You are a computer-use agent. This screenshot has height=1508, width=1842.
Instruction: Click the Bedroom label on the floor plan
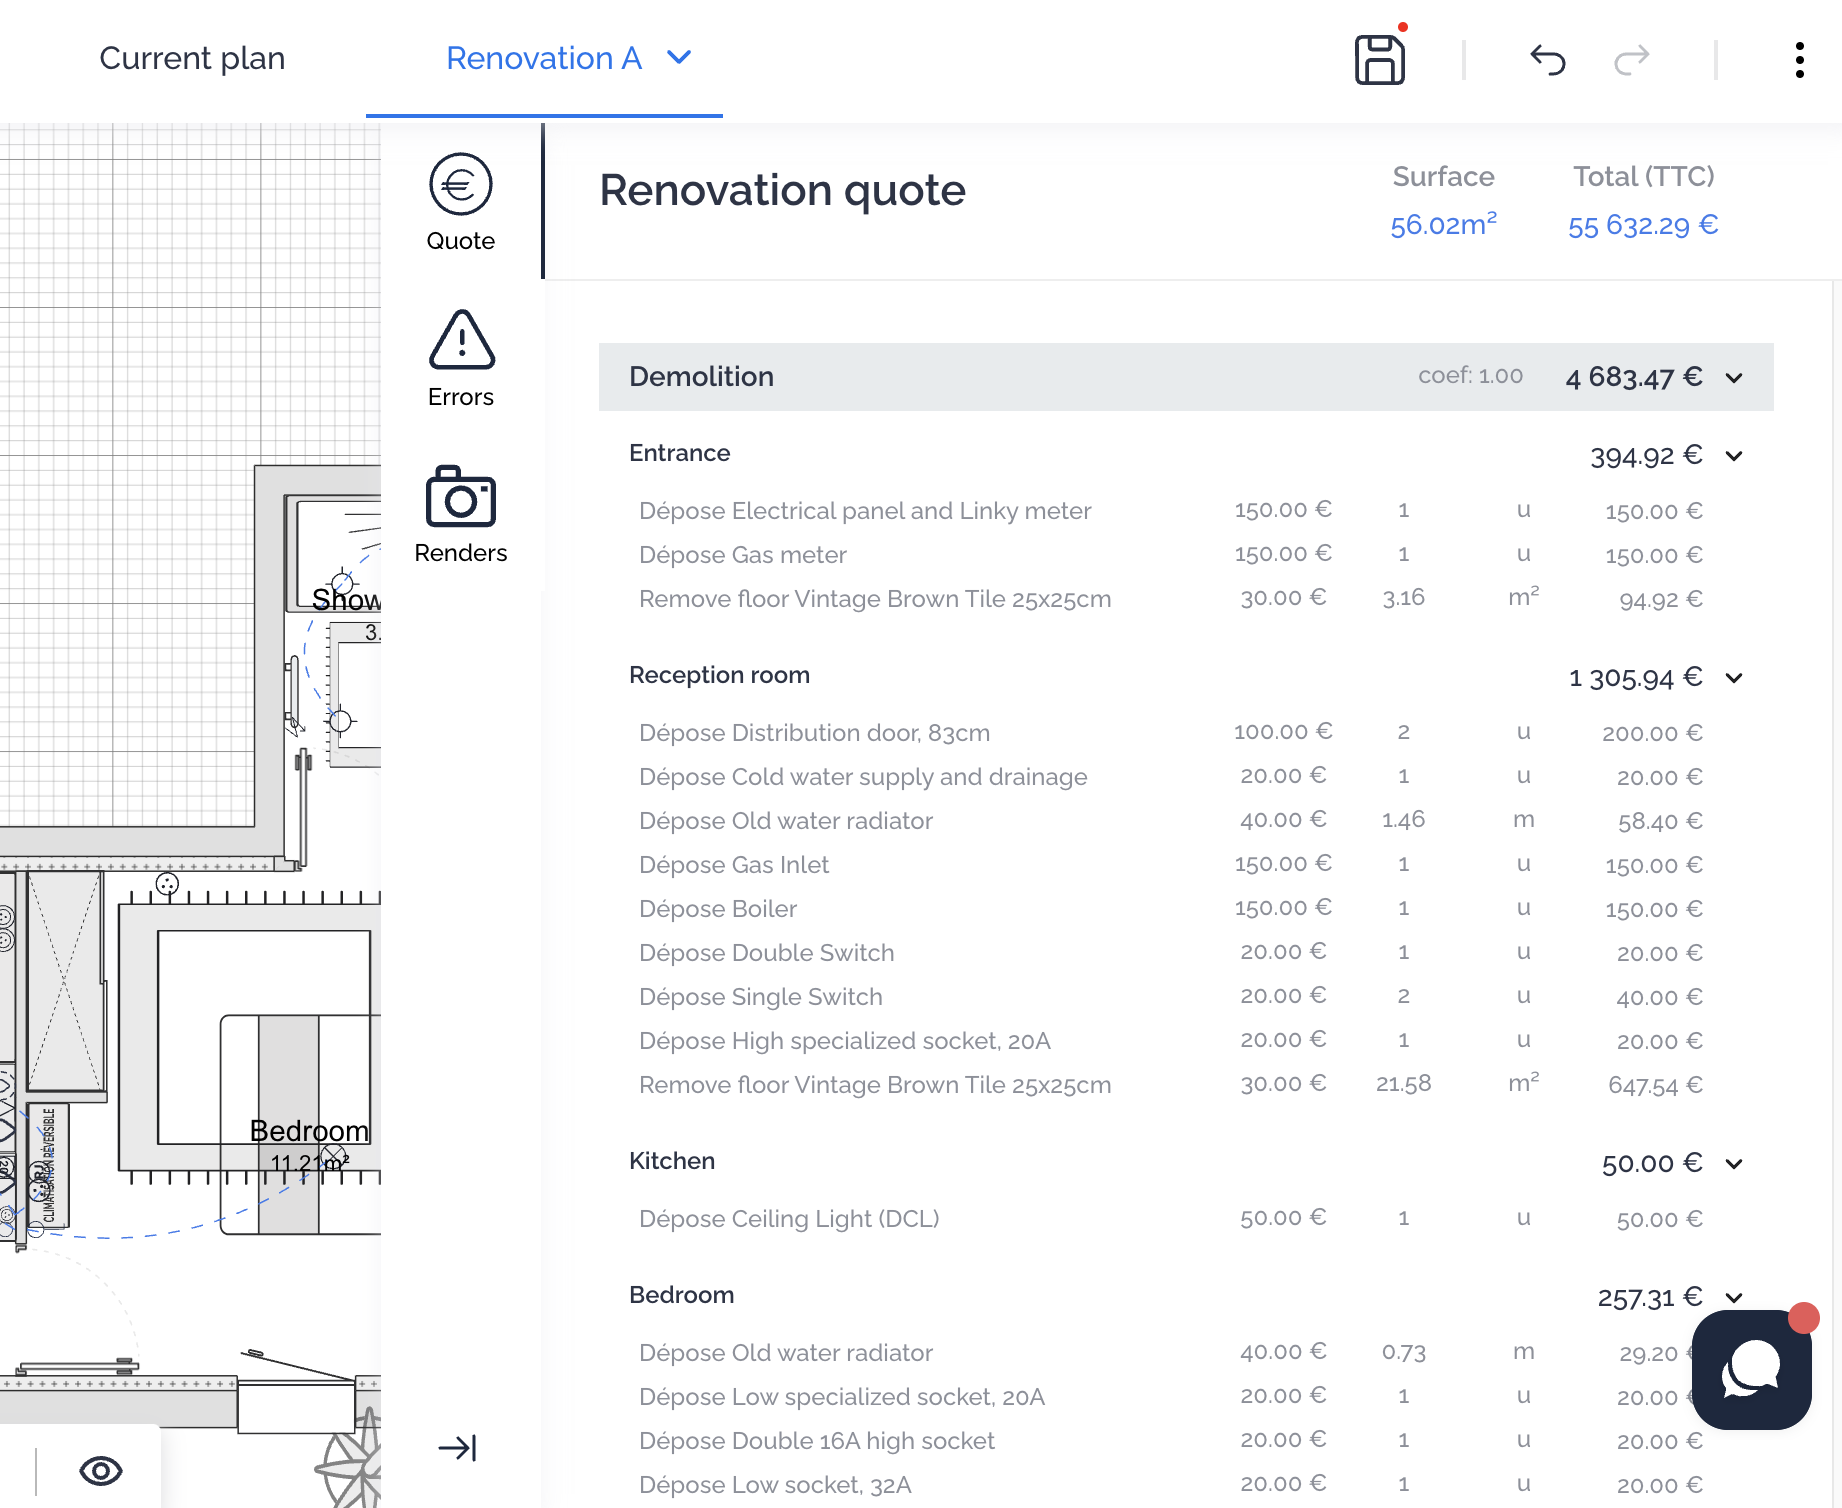point(309,1131)
